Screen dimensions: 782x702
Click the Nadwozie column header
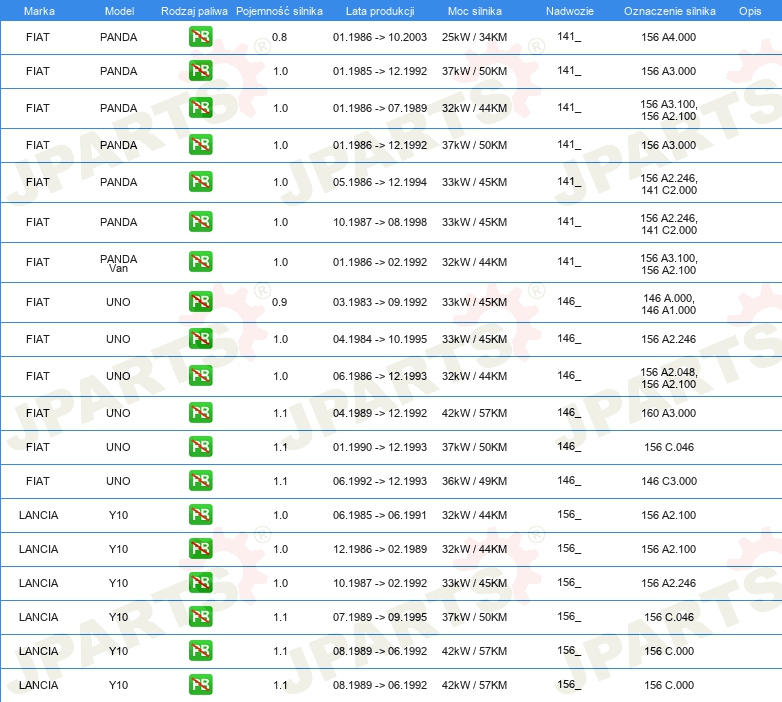click(570, 11)
